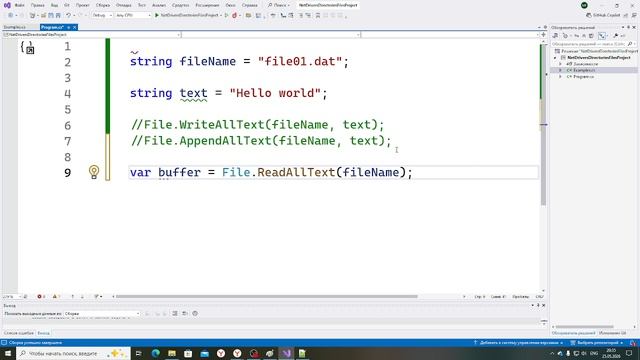640x360 pixels.
Task: Click the lightbulb quick actions icon on line 9
Action: pyautogui.click(x=94, y=172)
